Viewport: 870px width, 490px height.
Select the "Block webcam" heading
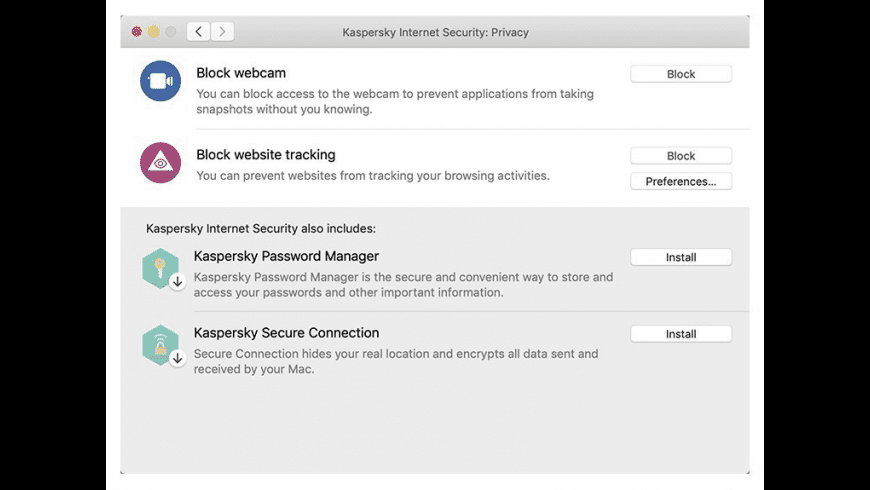click(x=241, y=73)
